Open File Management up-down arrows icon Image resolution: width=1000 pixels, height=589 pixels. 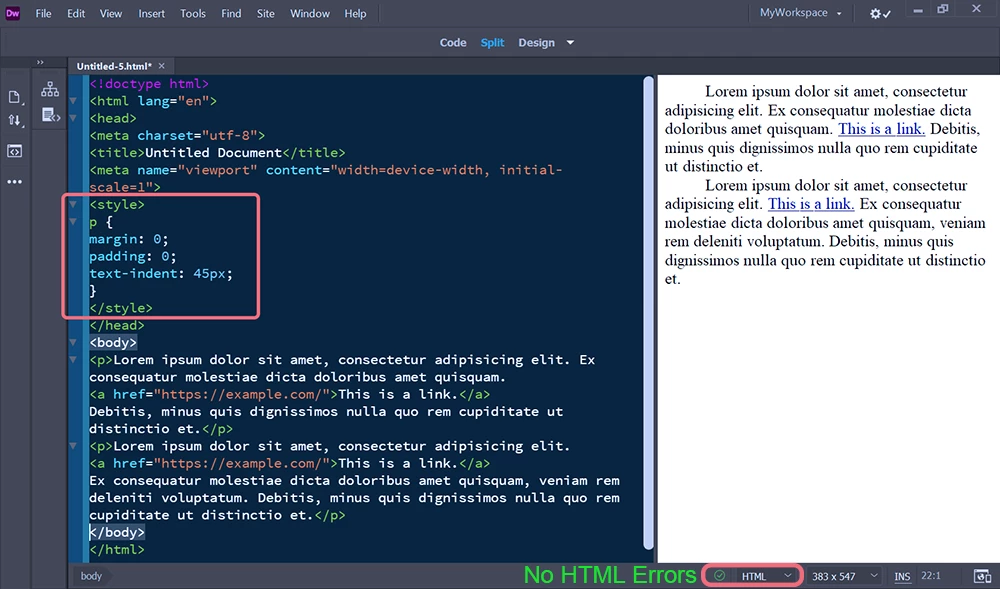pos(14,120)
